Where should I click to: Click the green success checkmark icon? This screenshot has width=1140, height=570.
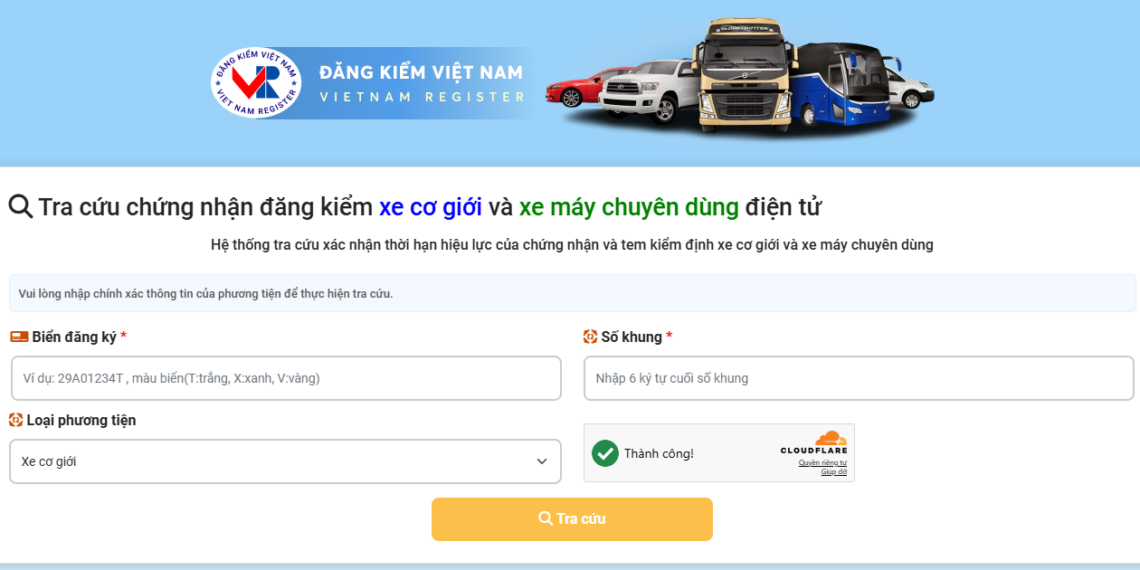(605, 453)
